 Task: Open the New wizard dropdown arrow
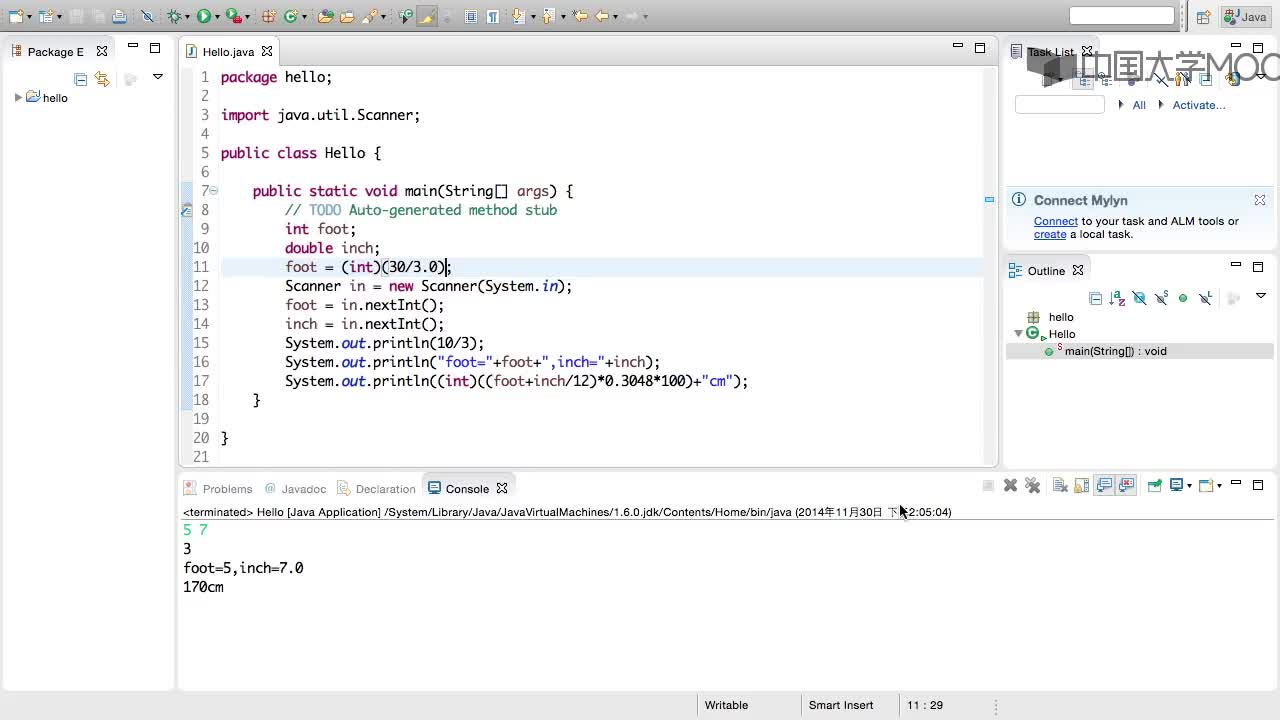click(x=29, y=17)
